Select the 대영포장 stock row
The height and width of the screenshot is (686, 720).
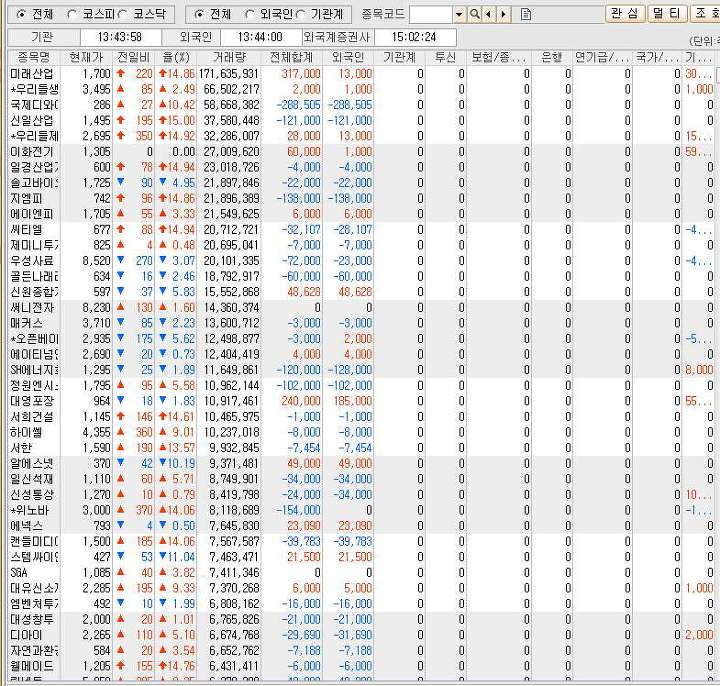361,401
